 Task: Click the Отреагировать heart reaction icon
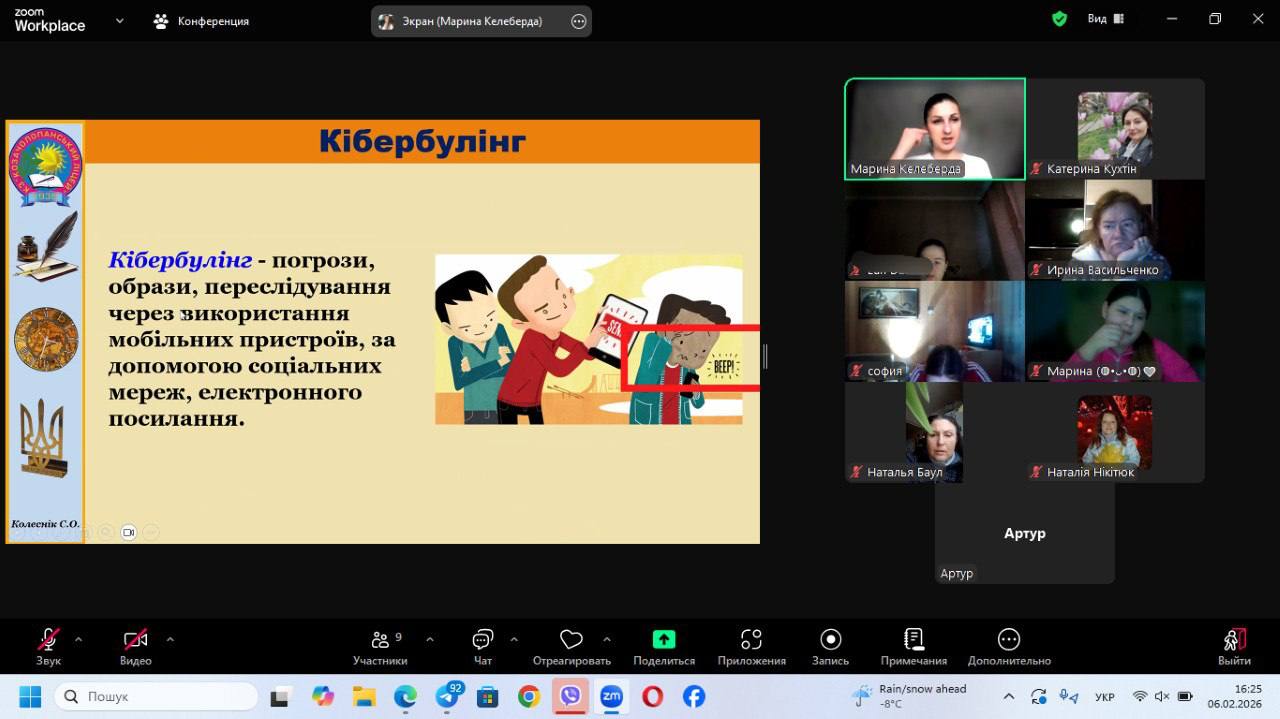click(571, 641)
